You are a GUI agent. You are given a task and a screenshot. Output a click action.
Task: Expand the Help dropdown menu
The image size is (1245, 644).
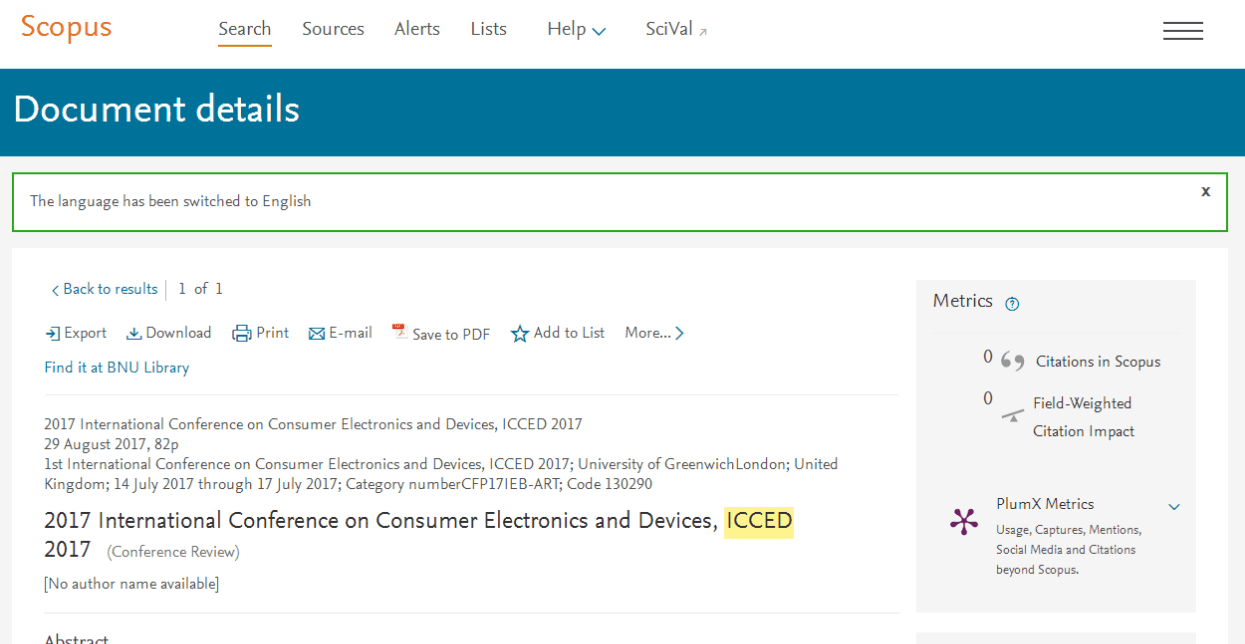point(576,30)
